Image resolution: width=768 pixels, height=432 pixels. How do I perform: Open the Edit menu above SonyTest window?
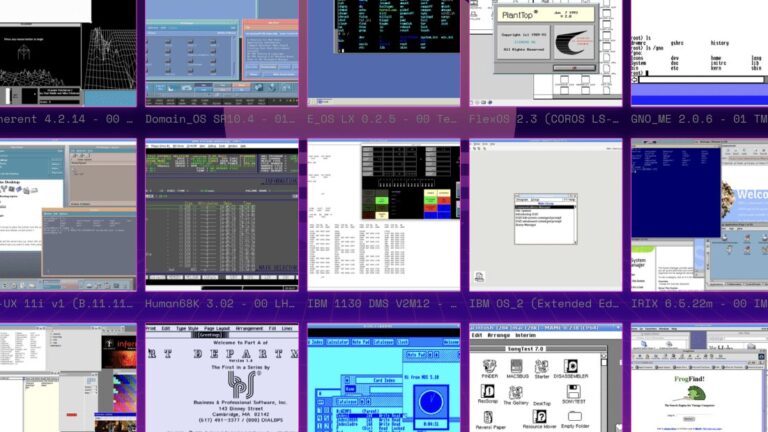point(477,336)
